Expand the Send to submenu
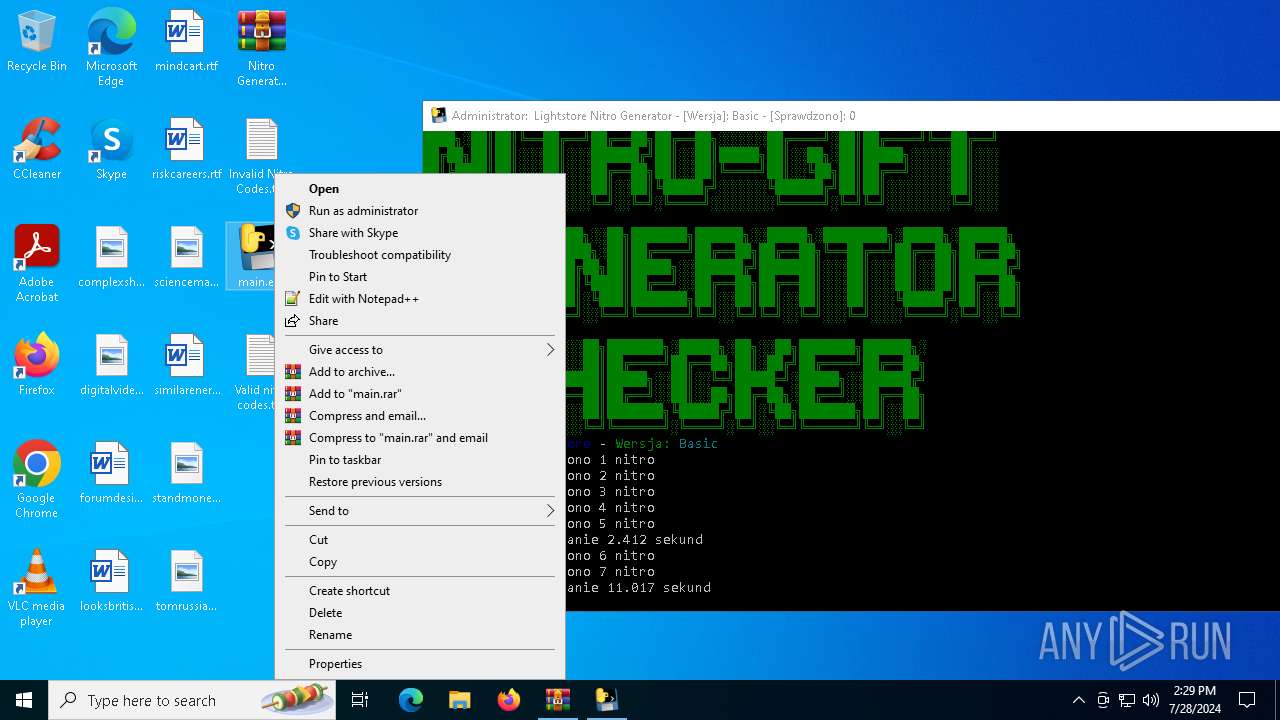Screen dimensions: 1280x720 420,511
